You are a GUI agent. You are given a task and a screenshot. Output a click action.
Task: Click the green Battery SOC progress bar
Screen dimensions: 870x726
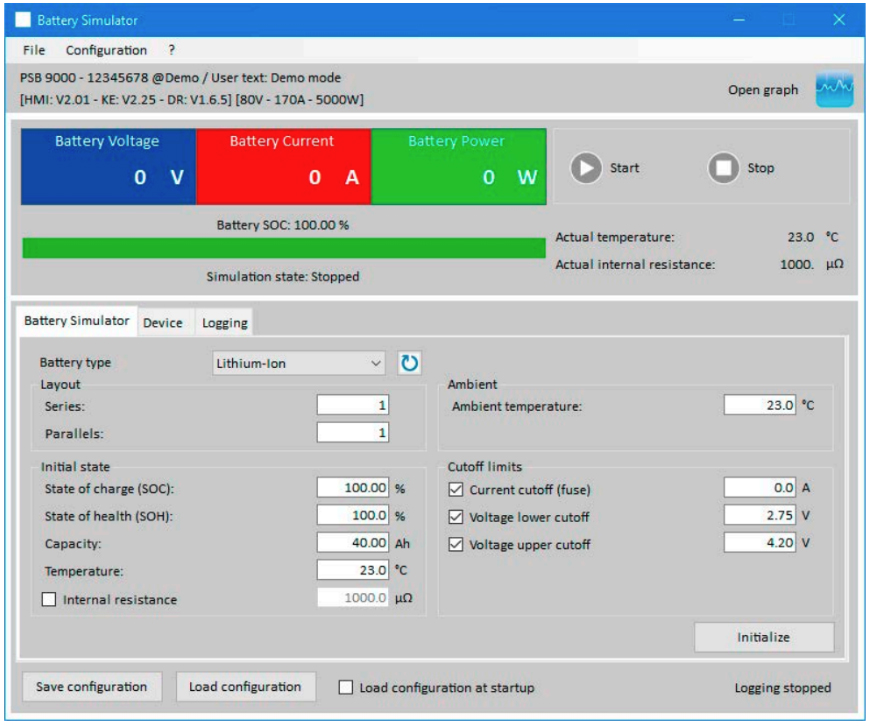(283, 248)
